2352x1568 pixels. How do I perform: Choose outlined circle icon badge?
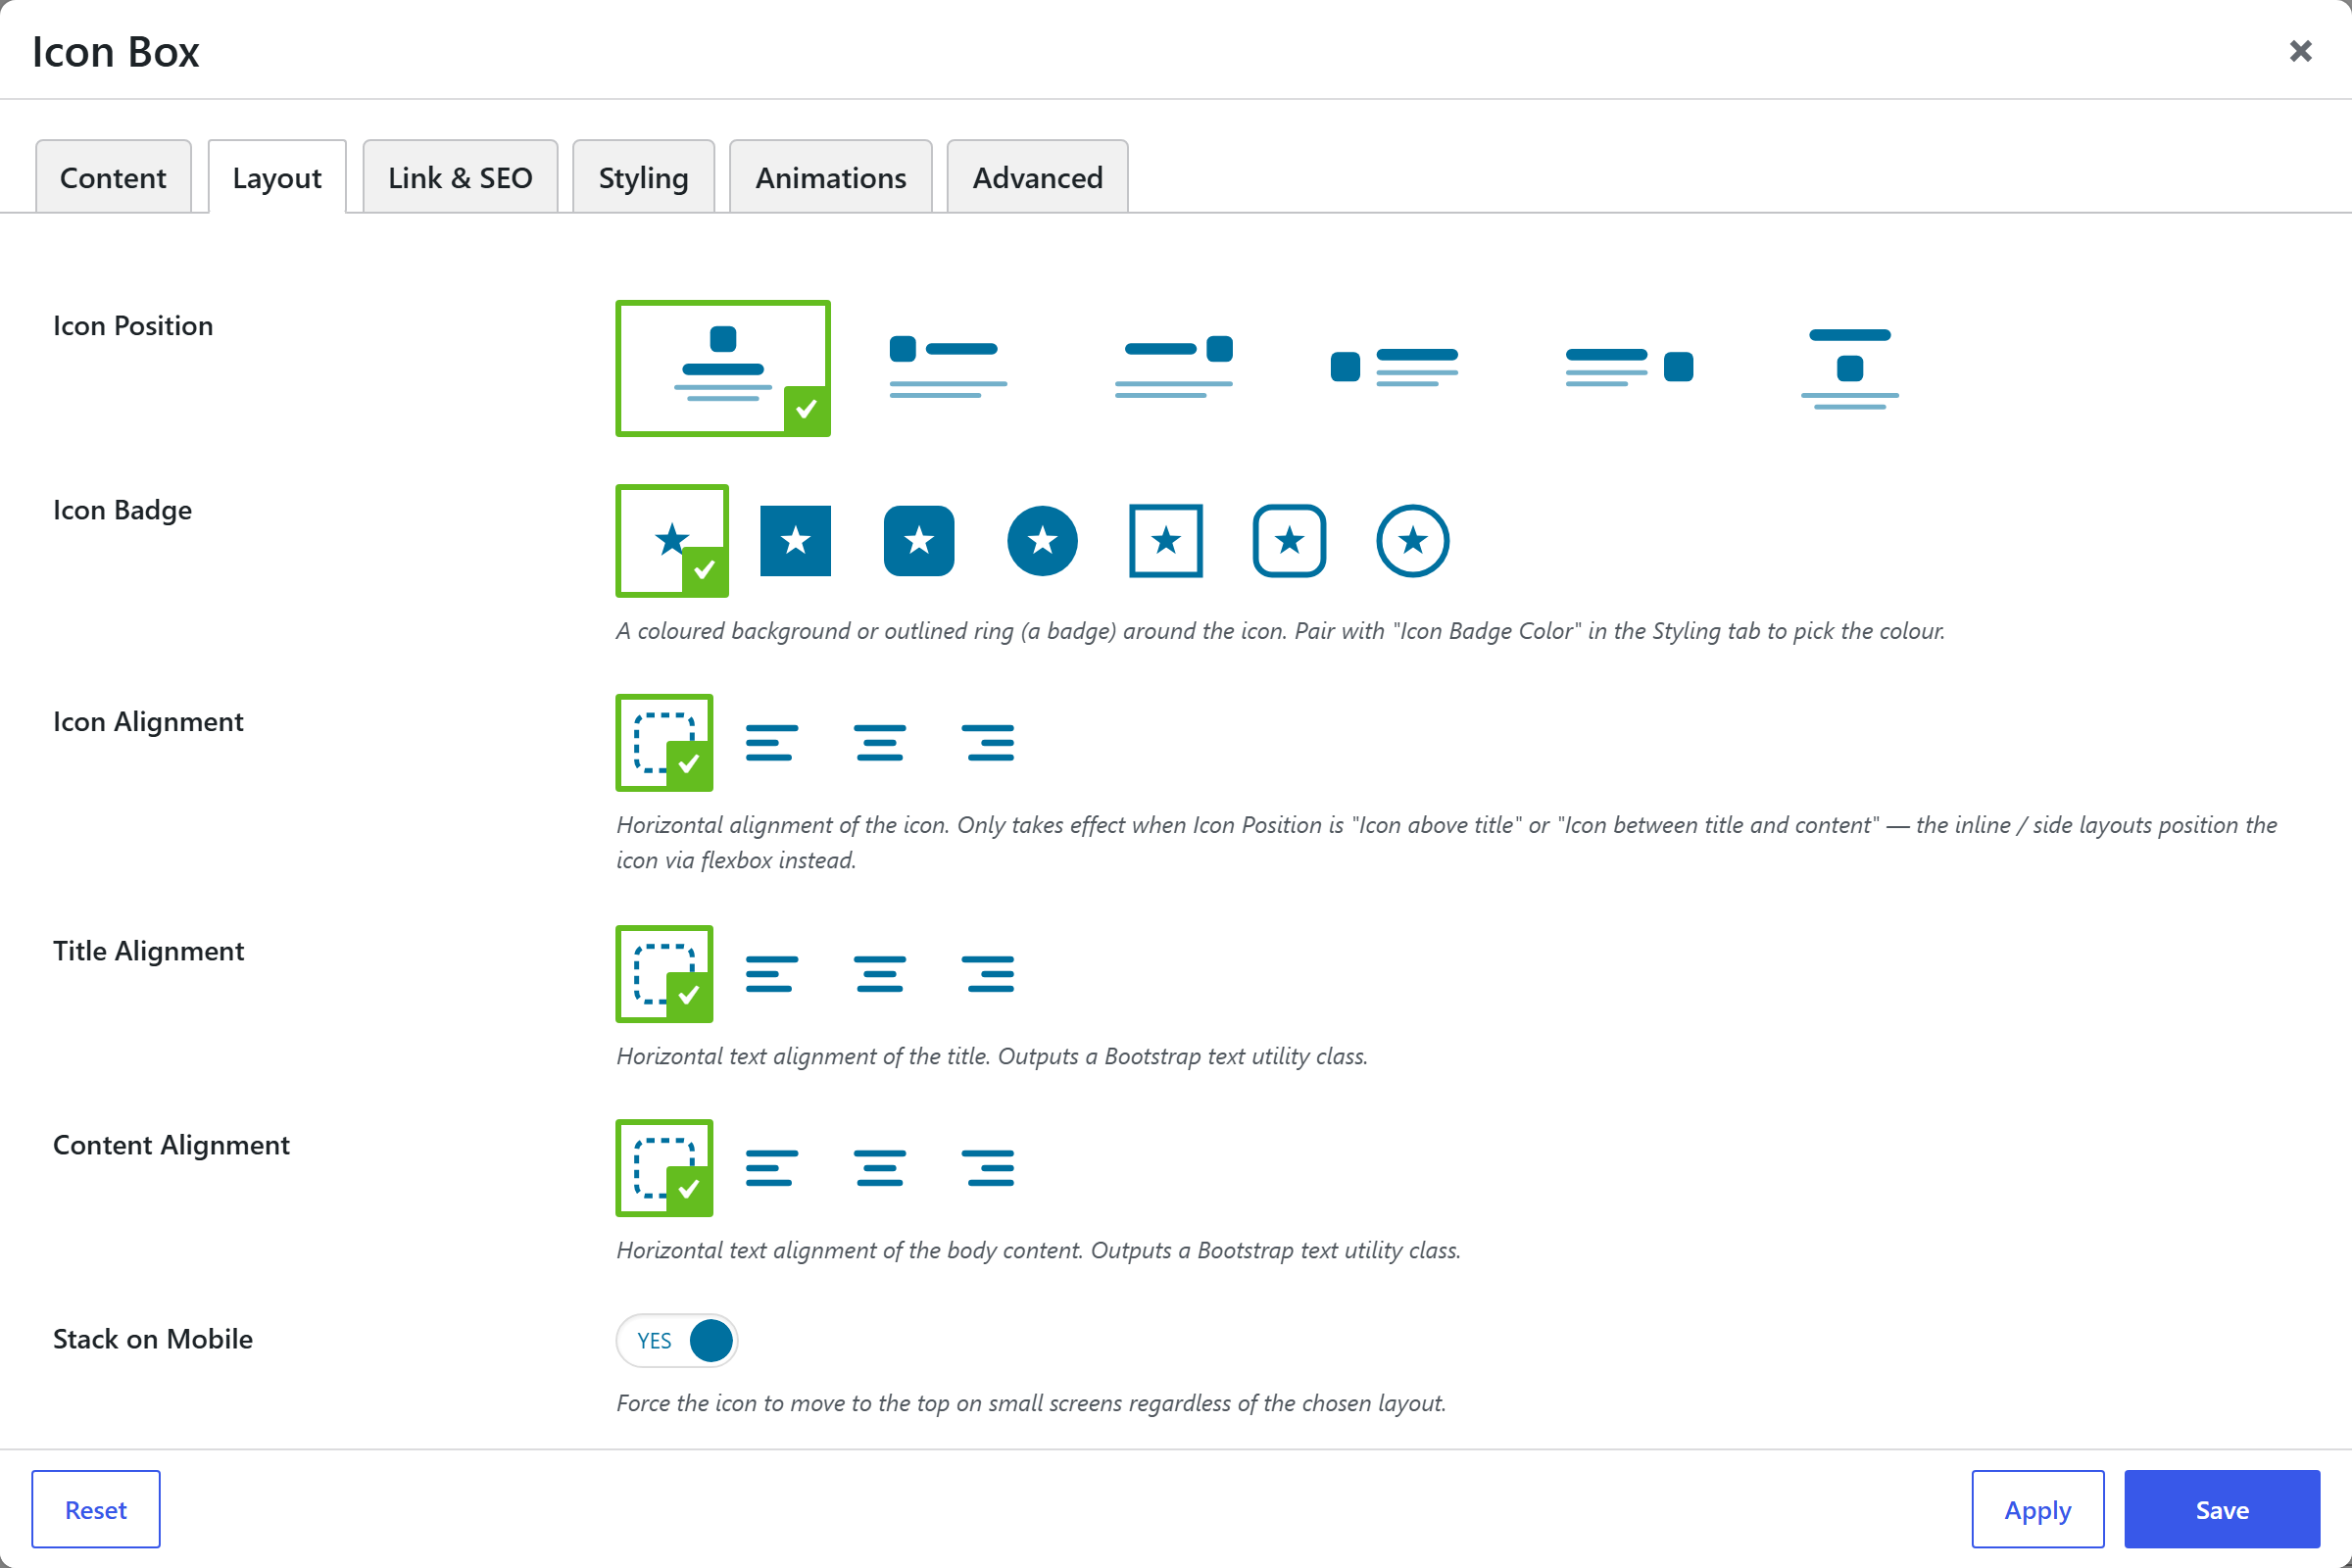(1412, 541)
